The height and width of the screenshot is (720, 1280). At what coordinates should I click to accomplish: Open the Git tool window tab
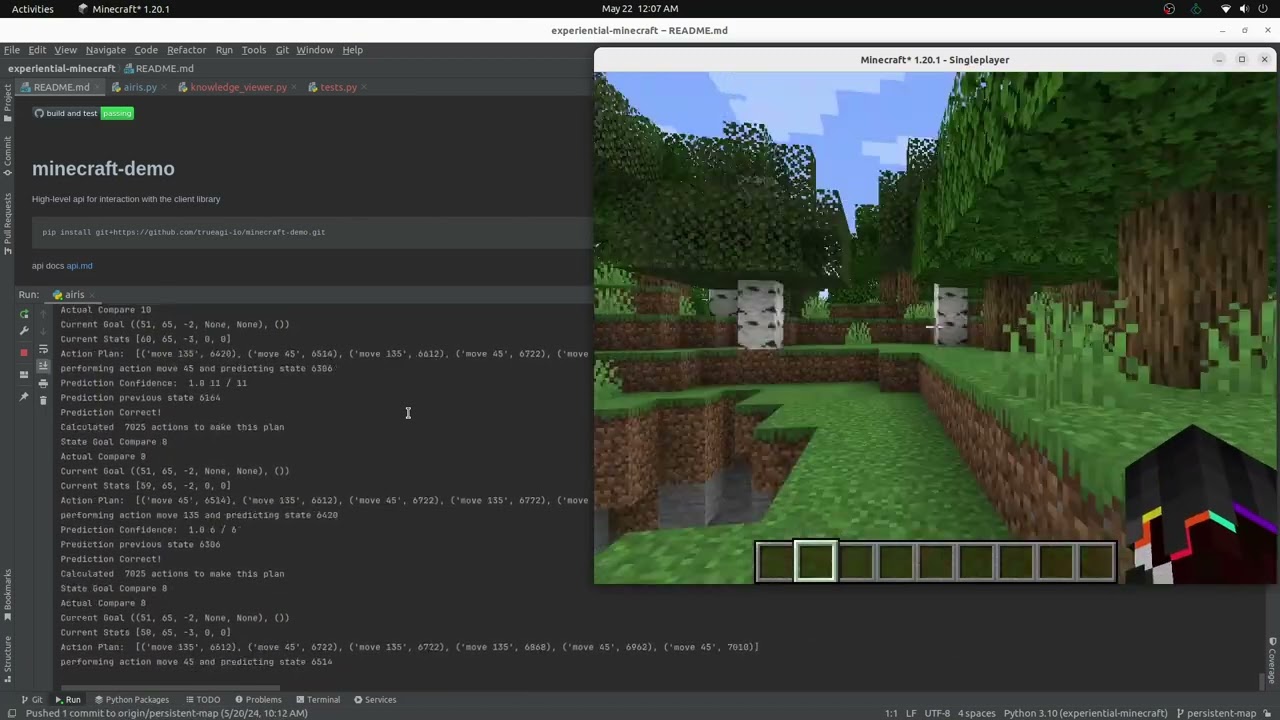[x=32, y=700]
